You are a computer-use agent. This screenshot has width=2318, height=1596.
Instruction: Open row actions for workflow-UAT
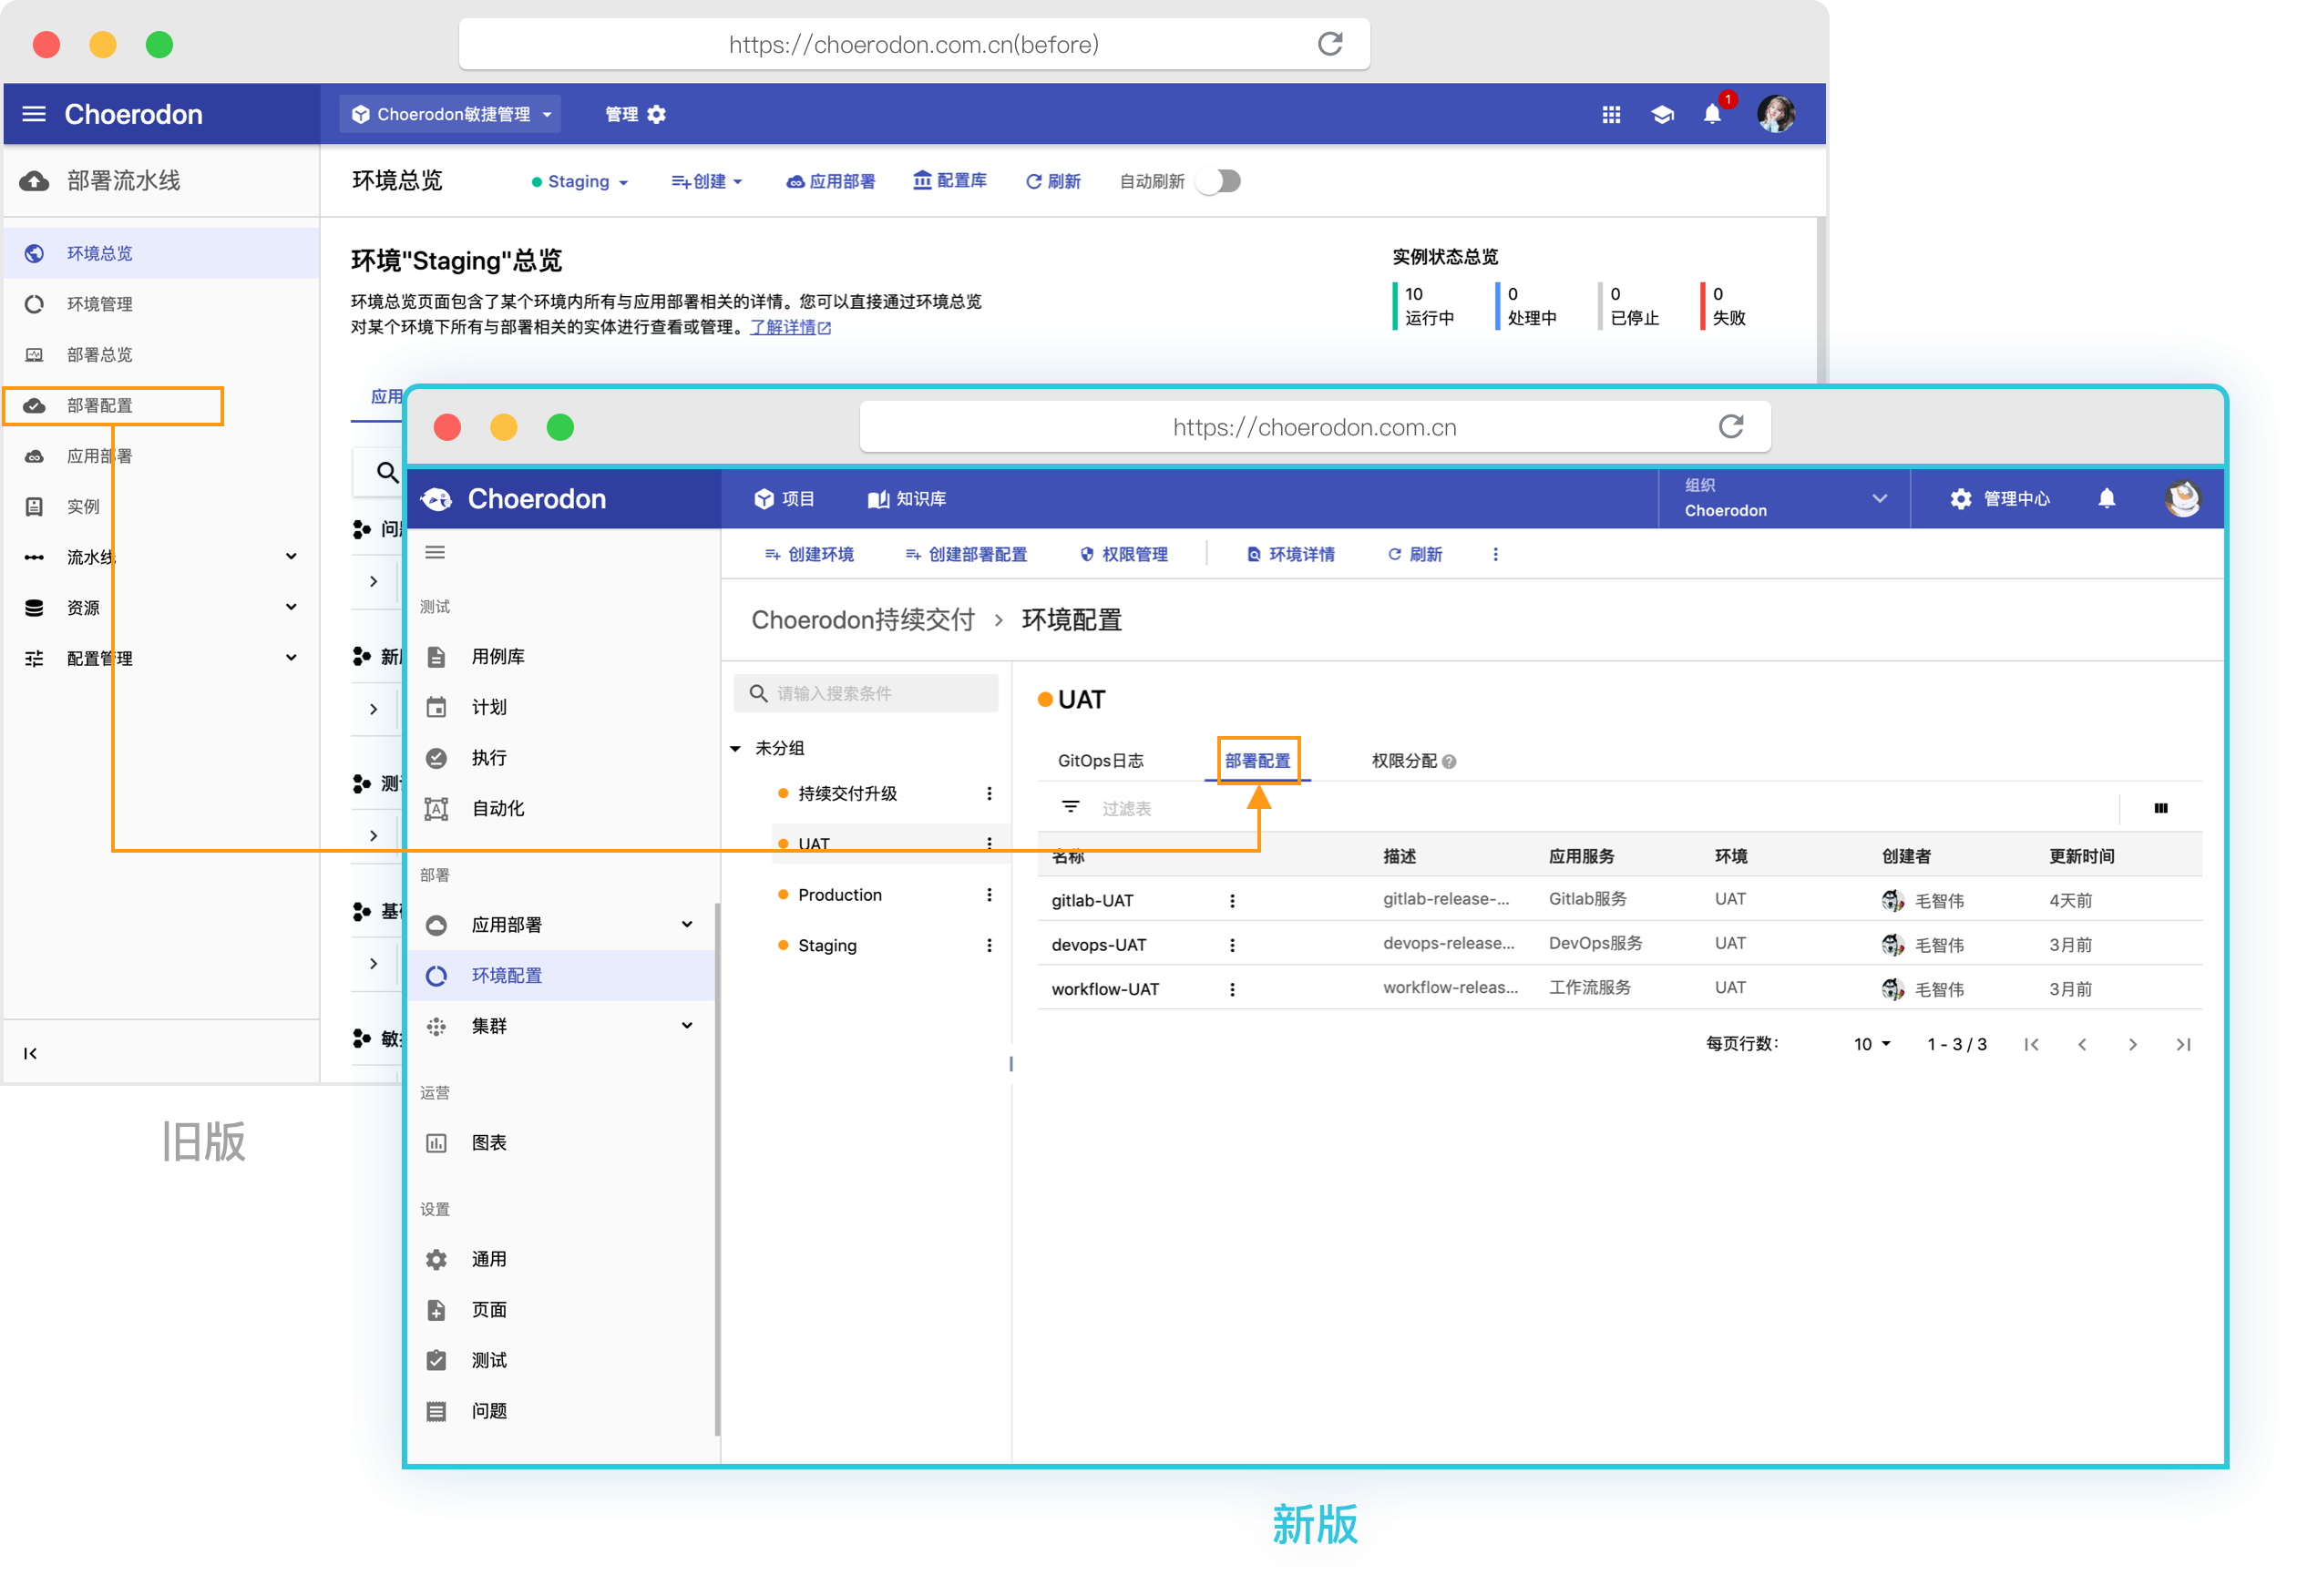pyautogui.click(x=1232, y=989)
